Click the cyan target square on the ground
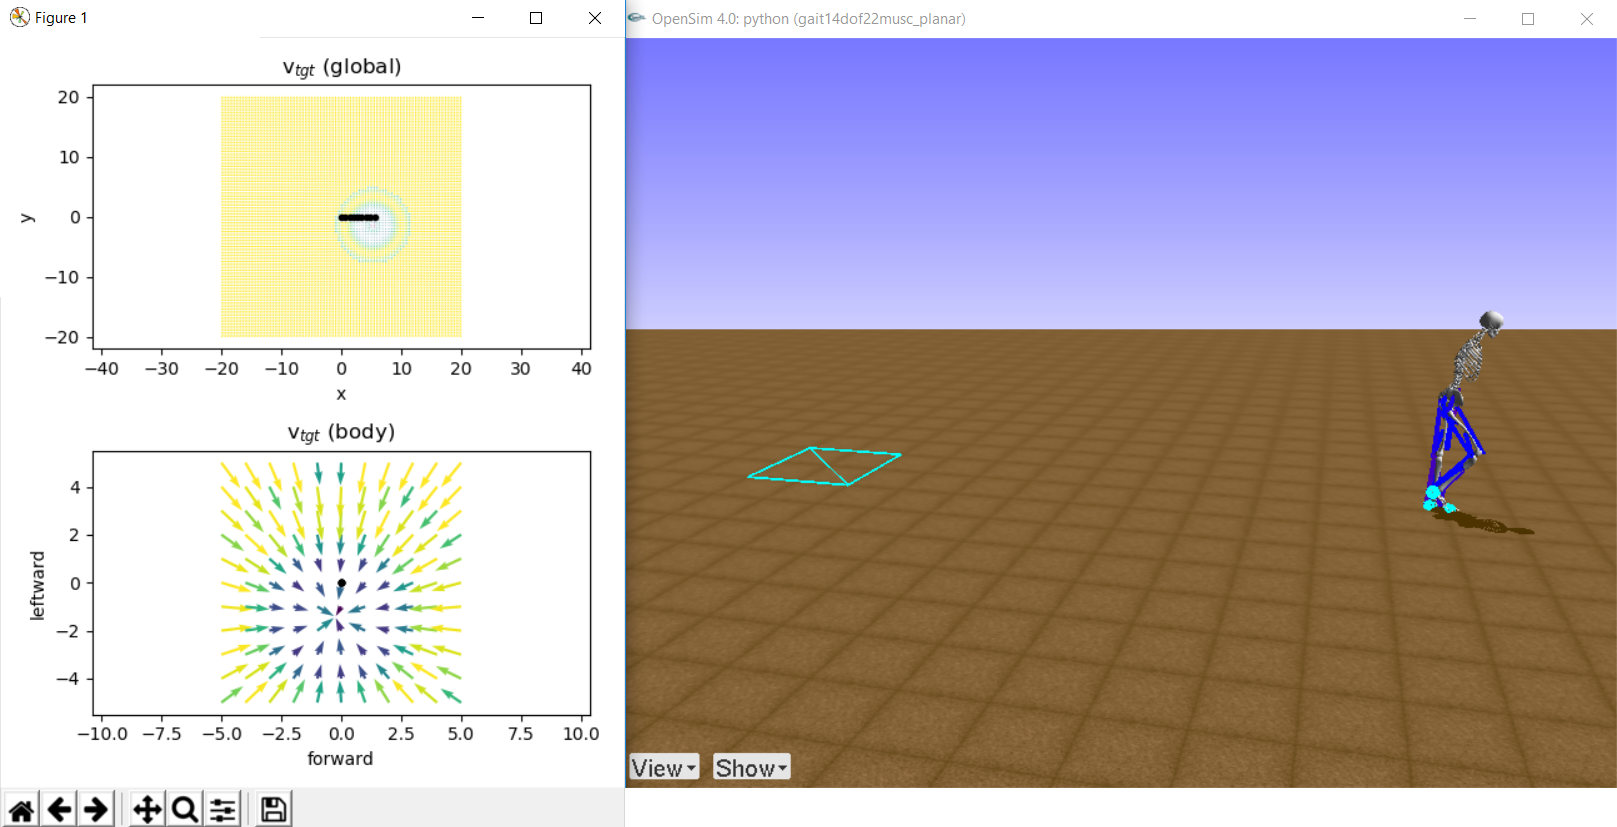Viewport: 1617px width, 827px height. 824,466
